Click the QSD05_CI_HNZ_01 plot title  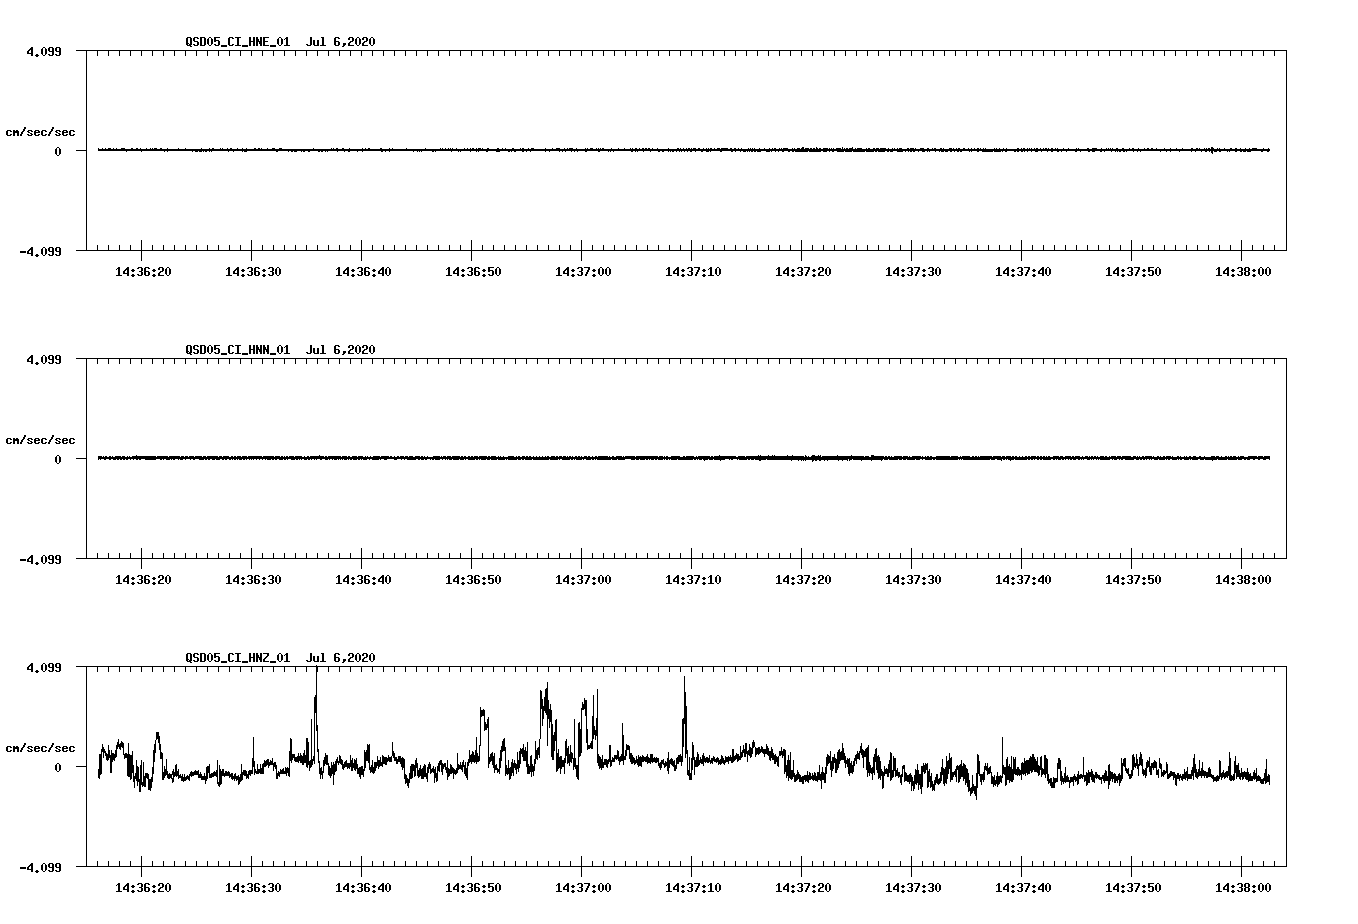pos(280,658)
